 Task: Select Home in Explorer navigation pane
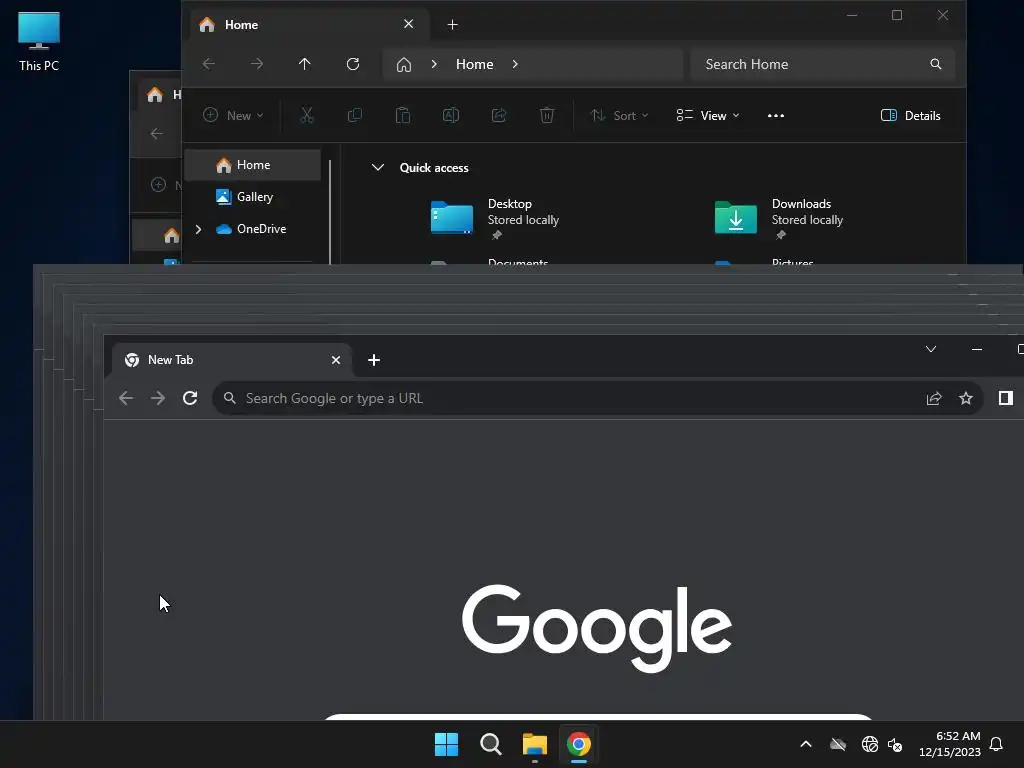[x=253, y=165]
